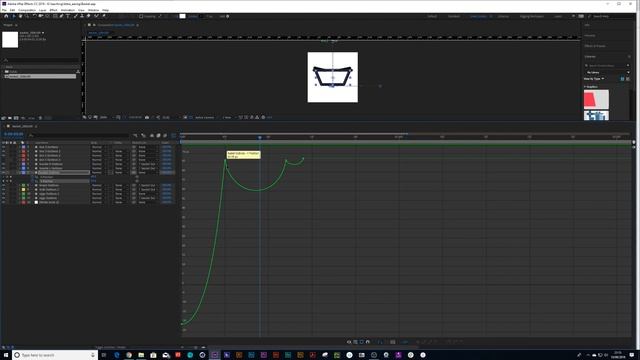The height and width of the screenshot is (360, 640).
Task: Click the snap magnet icon below graph
Action: 368,342
